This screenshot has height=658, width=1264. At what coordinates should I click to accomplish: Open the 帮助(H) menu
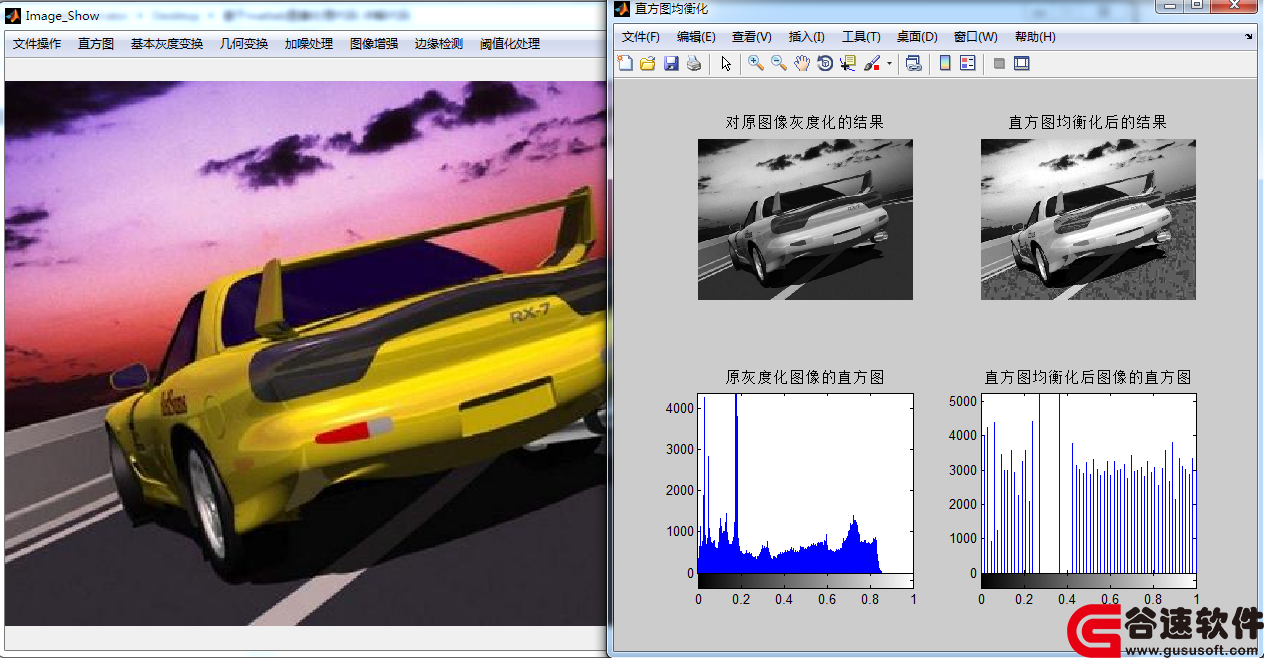1035,37
